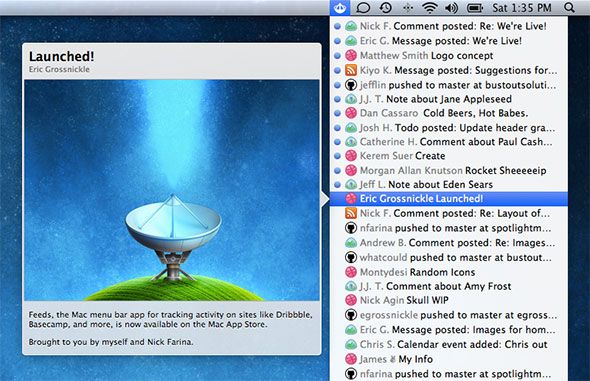Click the RSS icon beside Kiyo K.
Viewport: 590px width, 381px height.
pyautogui.click(x=351, y=70)
